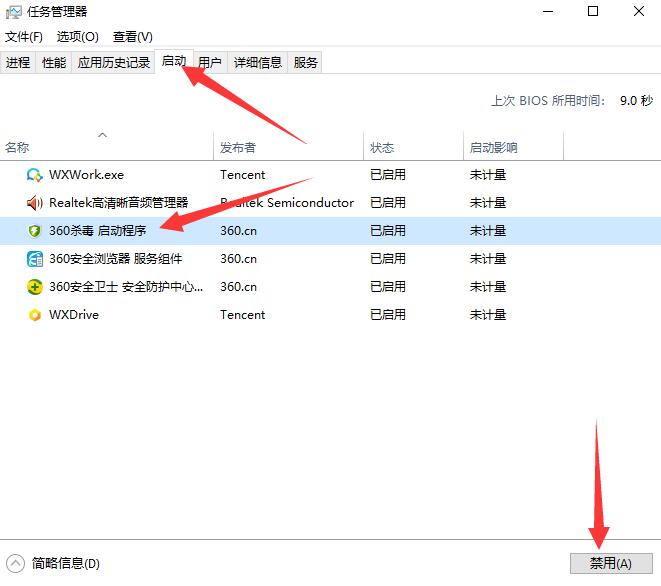Switch to the 应用历史记录 tab

click(x=113, y=63)
